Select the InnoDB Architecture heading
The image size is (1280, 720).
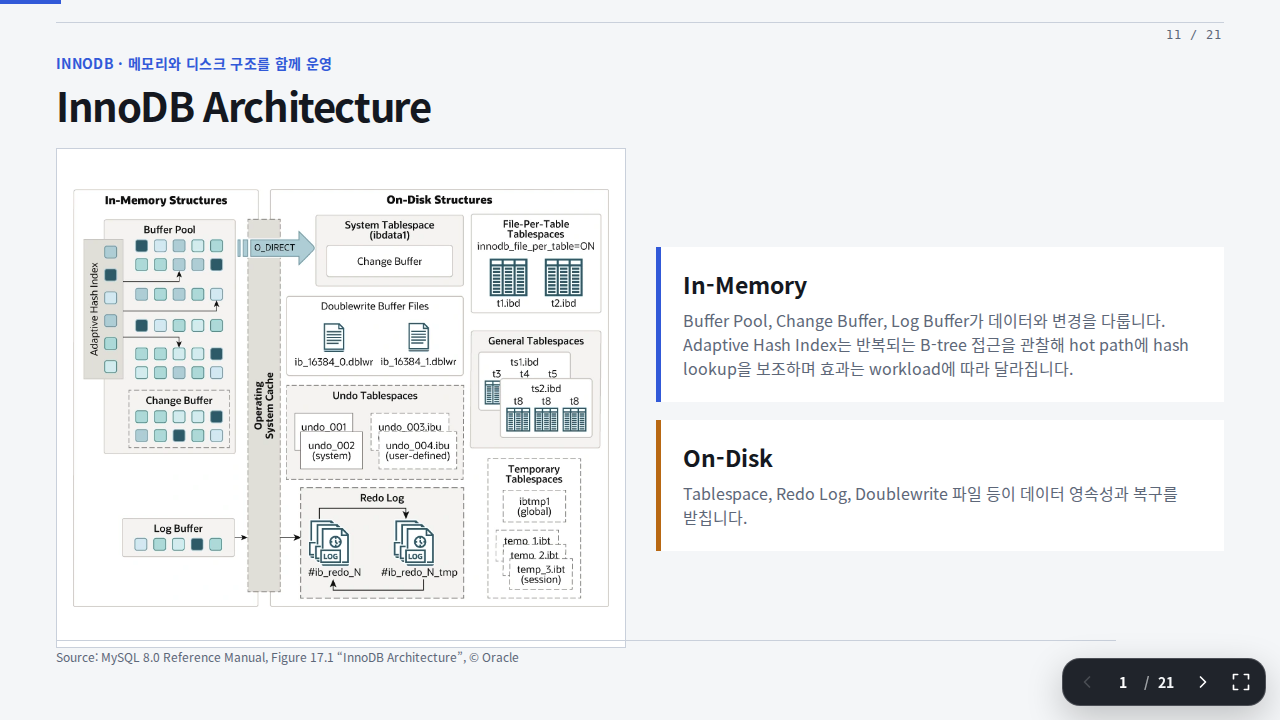[243, 107]
